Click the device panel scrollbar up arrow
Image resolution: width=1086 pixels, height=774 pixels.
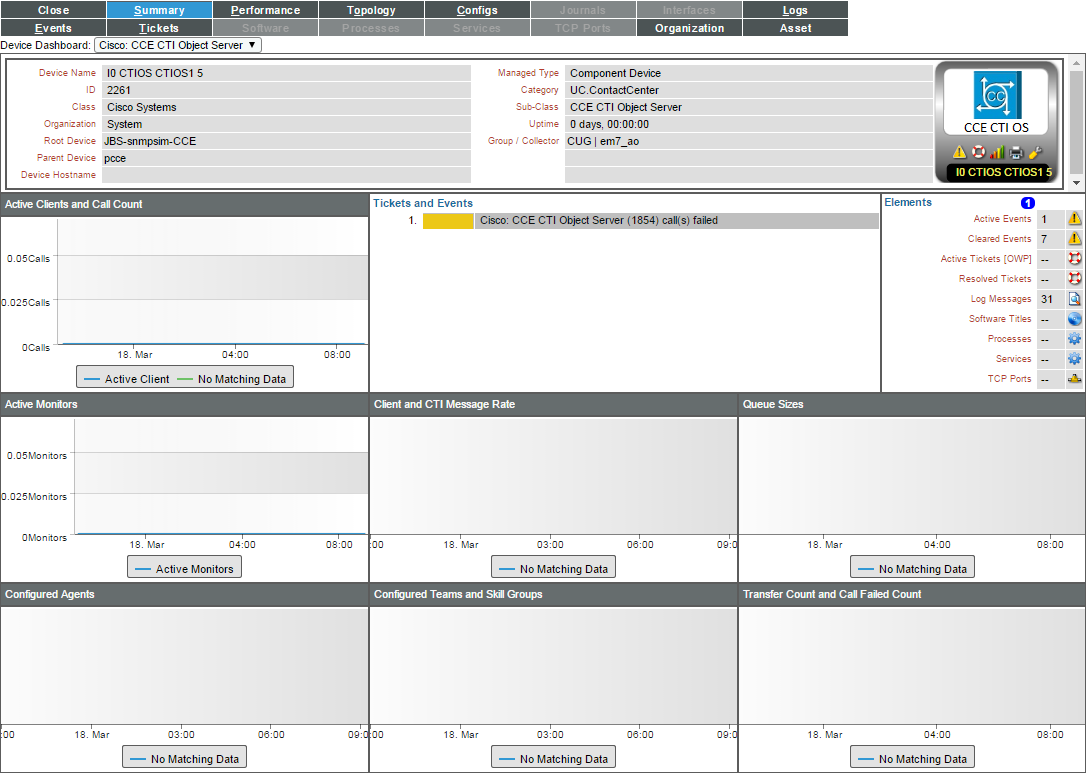1076,64
